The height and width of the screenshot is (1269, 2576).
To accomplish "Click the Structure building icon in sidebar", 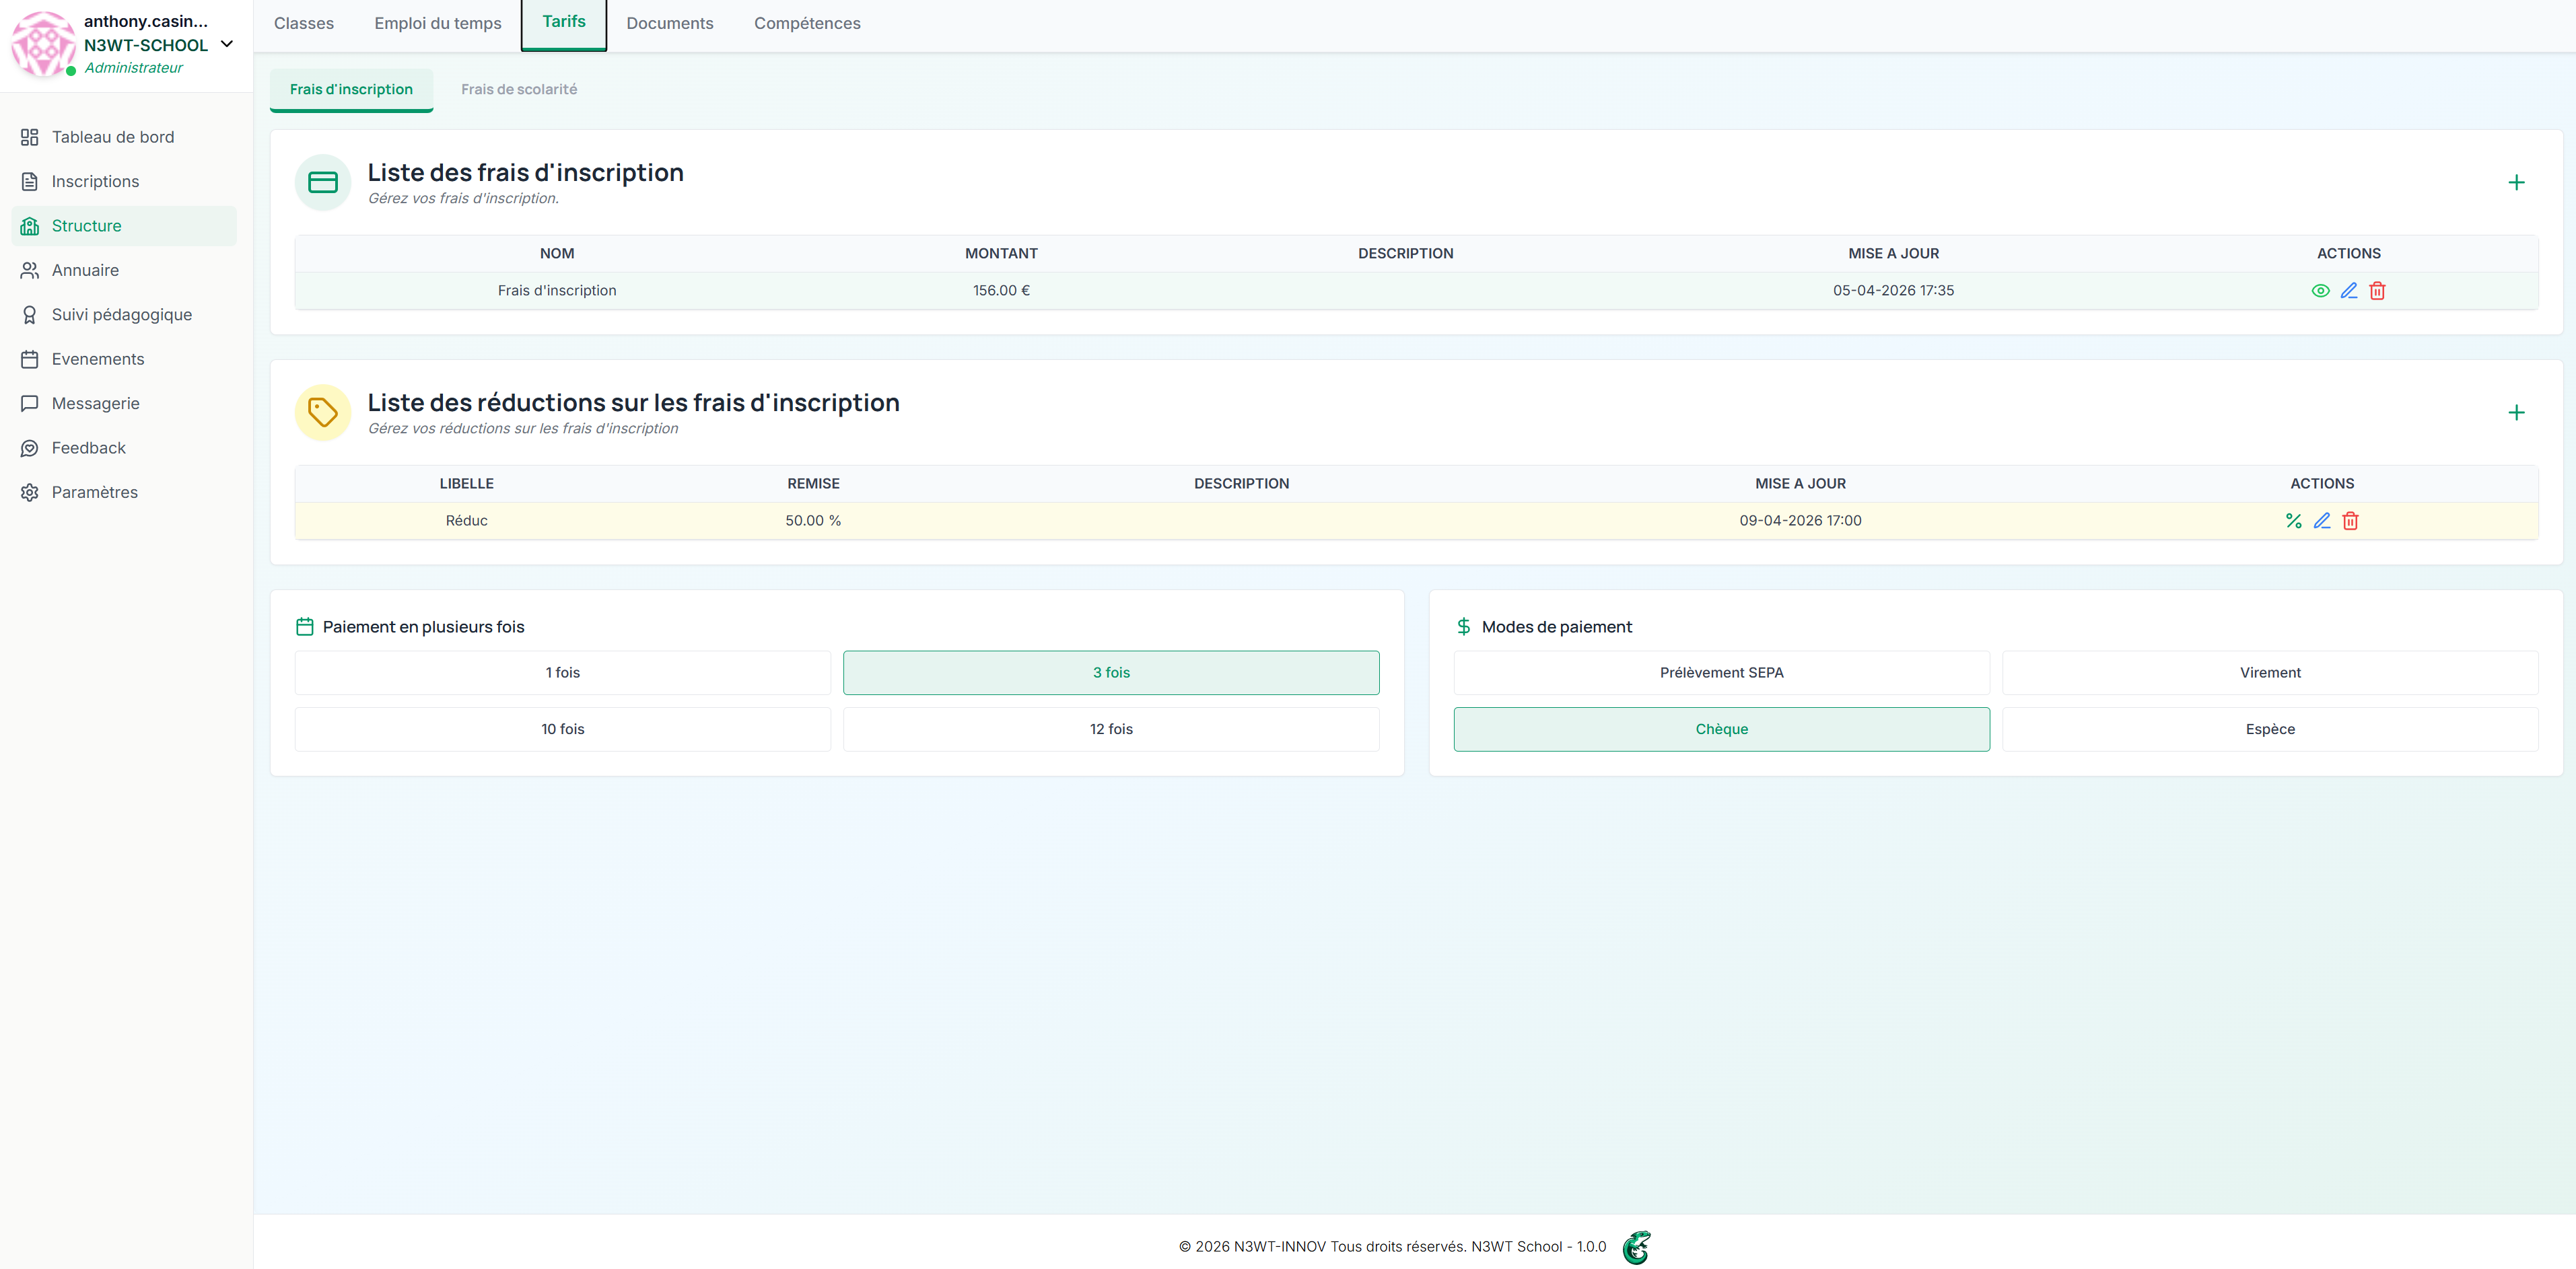I will tap(30, 226).
